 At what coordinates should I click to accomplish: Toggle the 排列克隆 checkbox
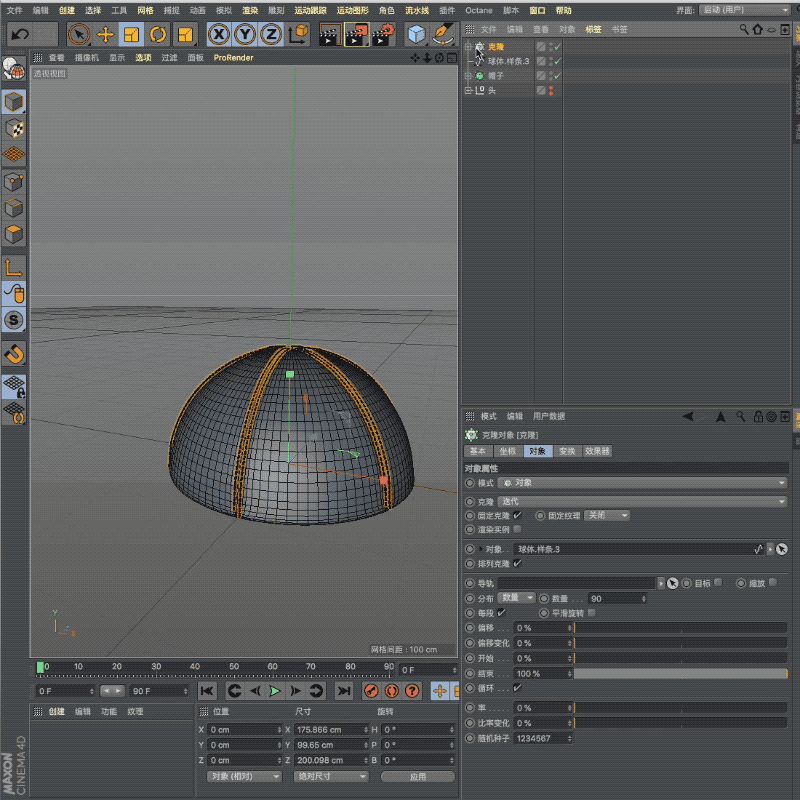[517, 563]
